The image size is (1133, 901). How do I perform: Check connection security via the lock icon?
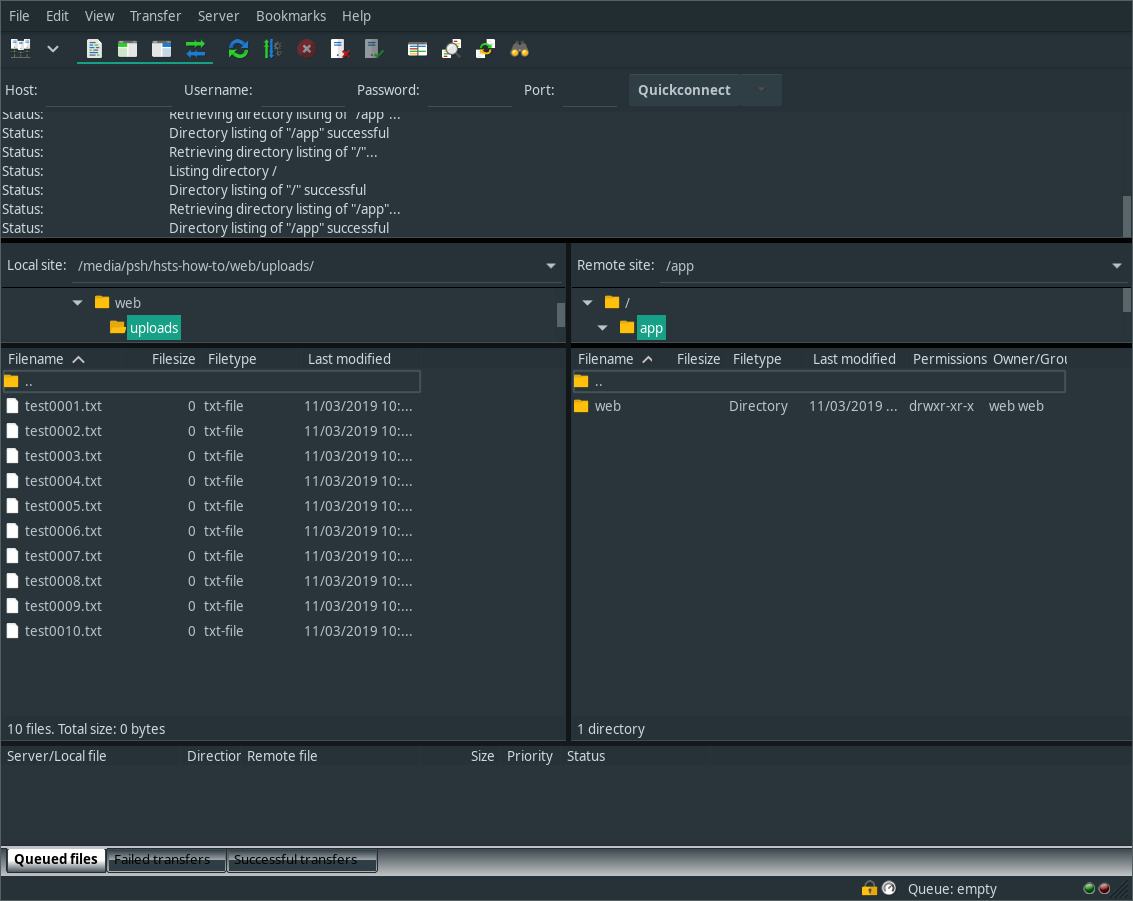tap(869, 888)
